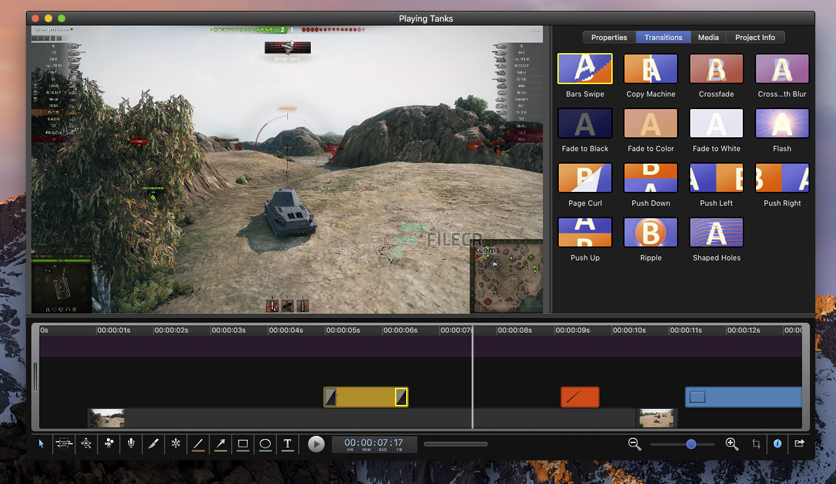Viewport: 836px width, 484px height.
Task: Select the arrow annotation tool
Action: click(221, 444)
